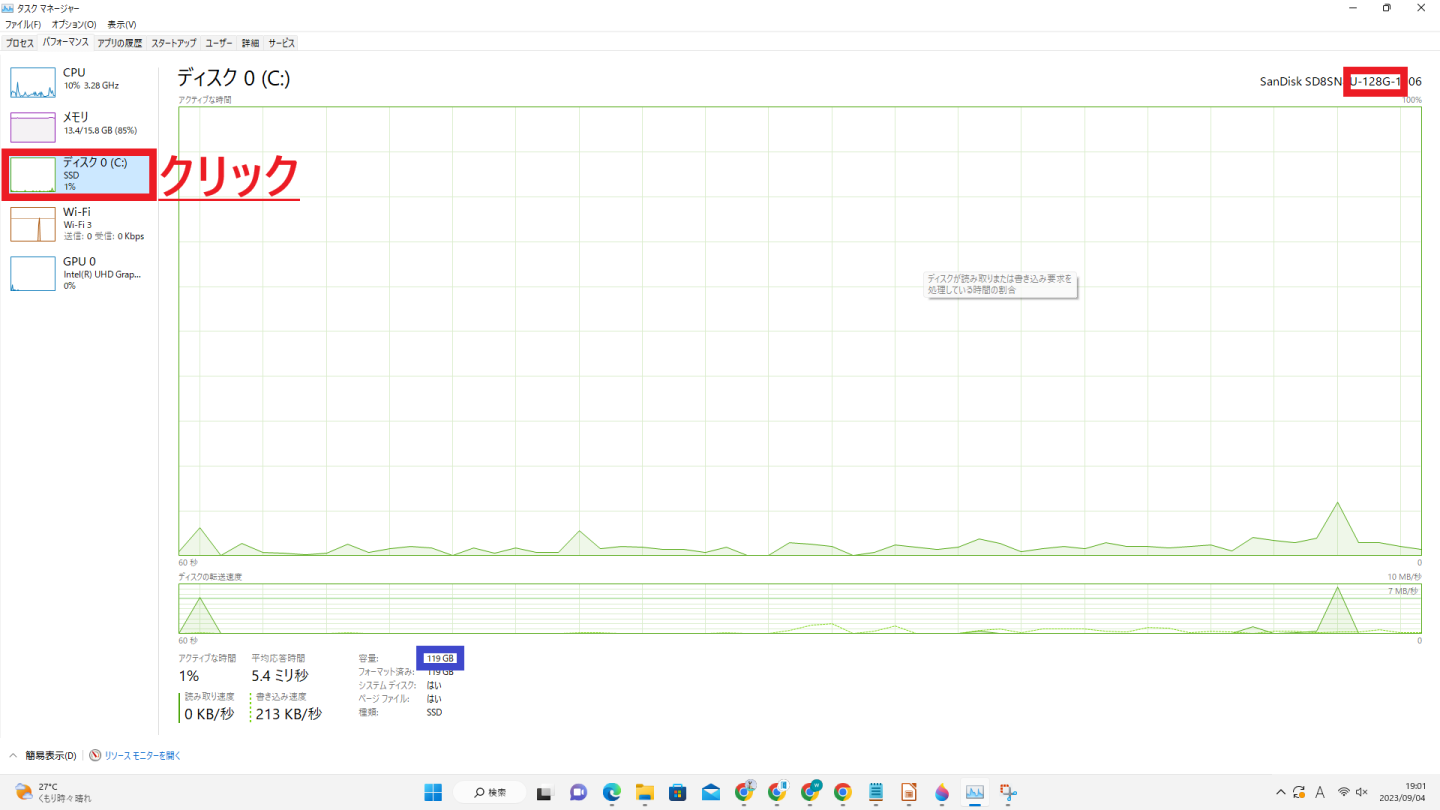Switch to the プロセス tab
Image resolution: width=1440 pixels, height=810 pixels.
(19, 43)
